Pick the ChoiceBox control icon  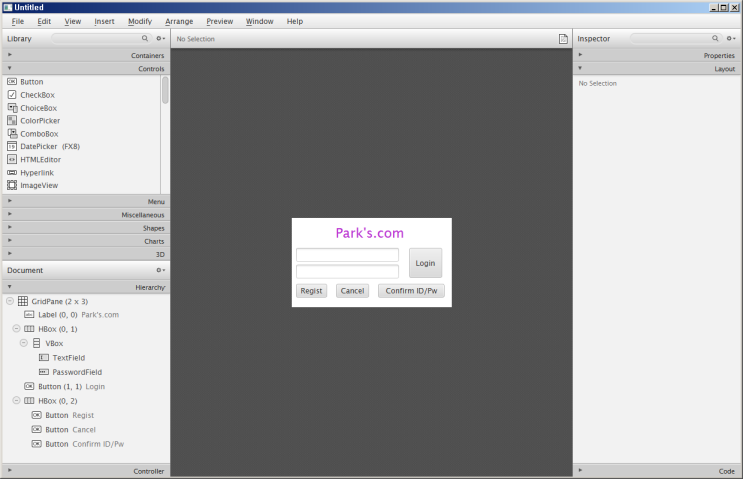[x=12, y=108]
